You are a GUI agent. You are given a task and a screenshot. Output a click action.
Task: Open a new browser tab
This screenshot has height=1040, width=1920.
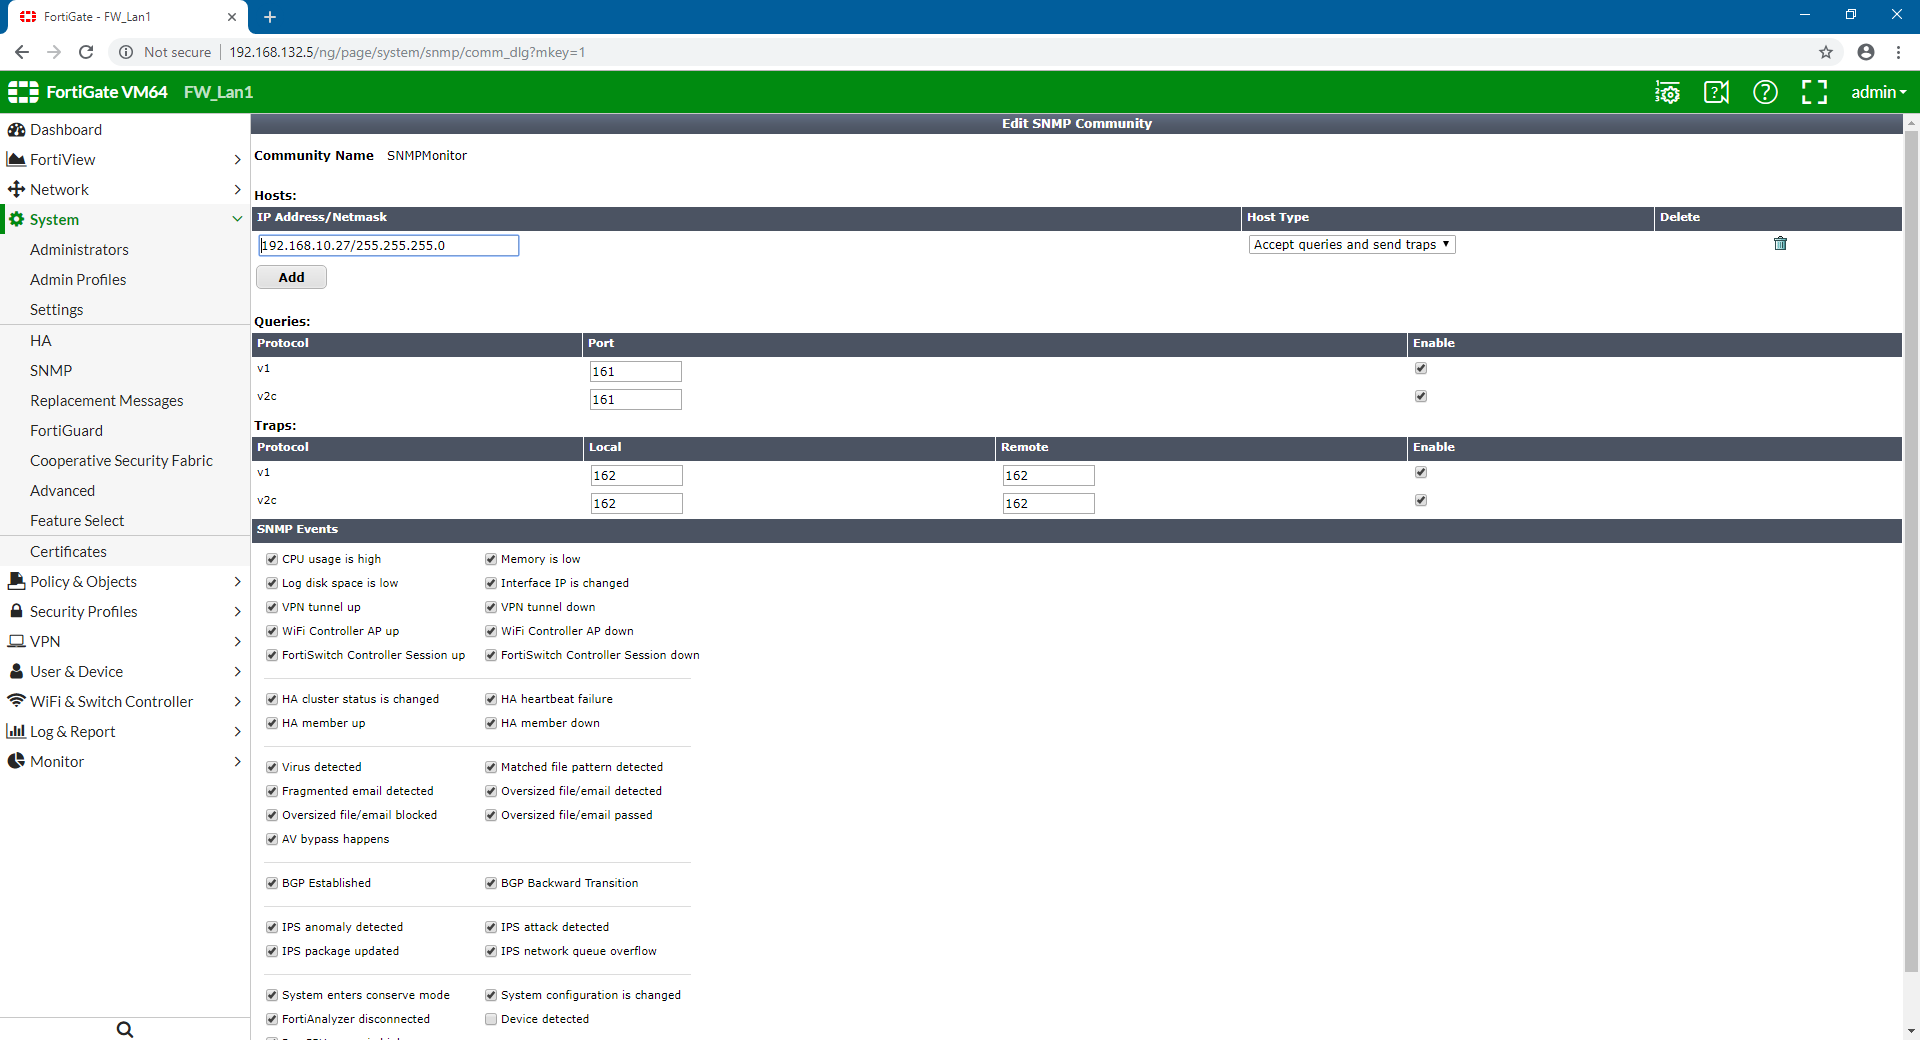pyautogui.click(x=270, y=17)
